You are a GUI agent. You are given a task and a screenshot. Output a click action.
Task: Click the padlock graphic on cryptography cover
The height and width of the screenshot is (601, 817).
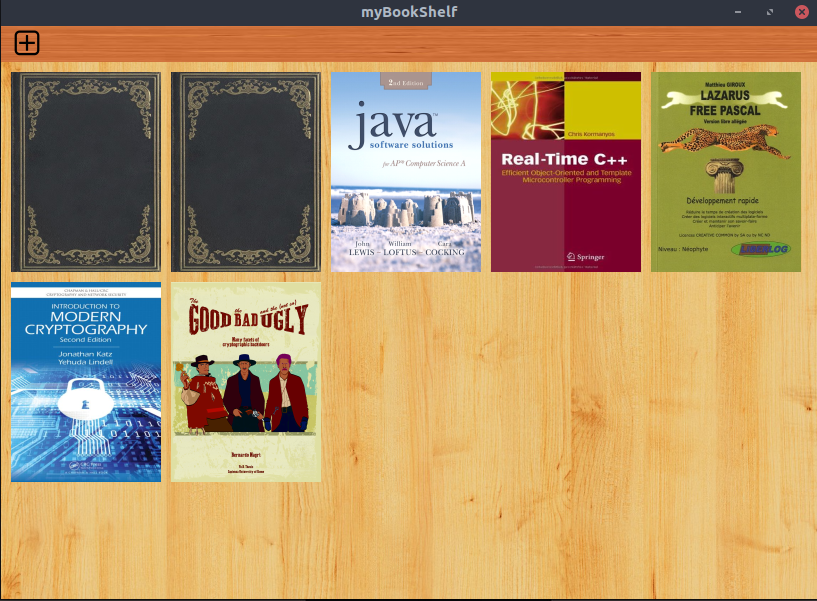tap(85, 403)
